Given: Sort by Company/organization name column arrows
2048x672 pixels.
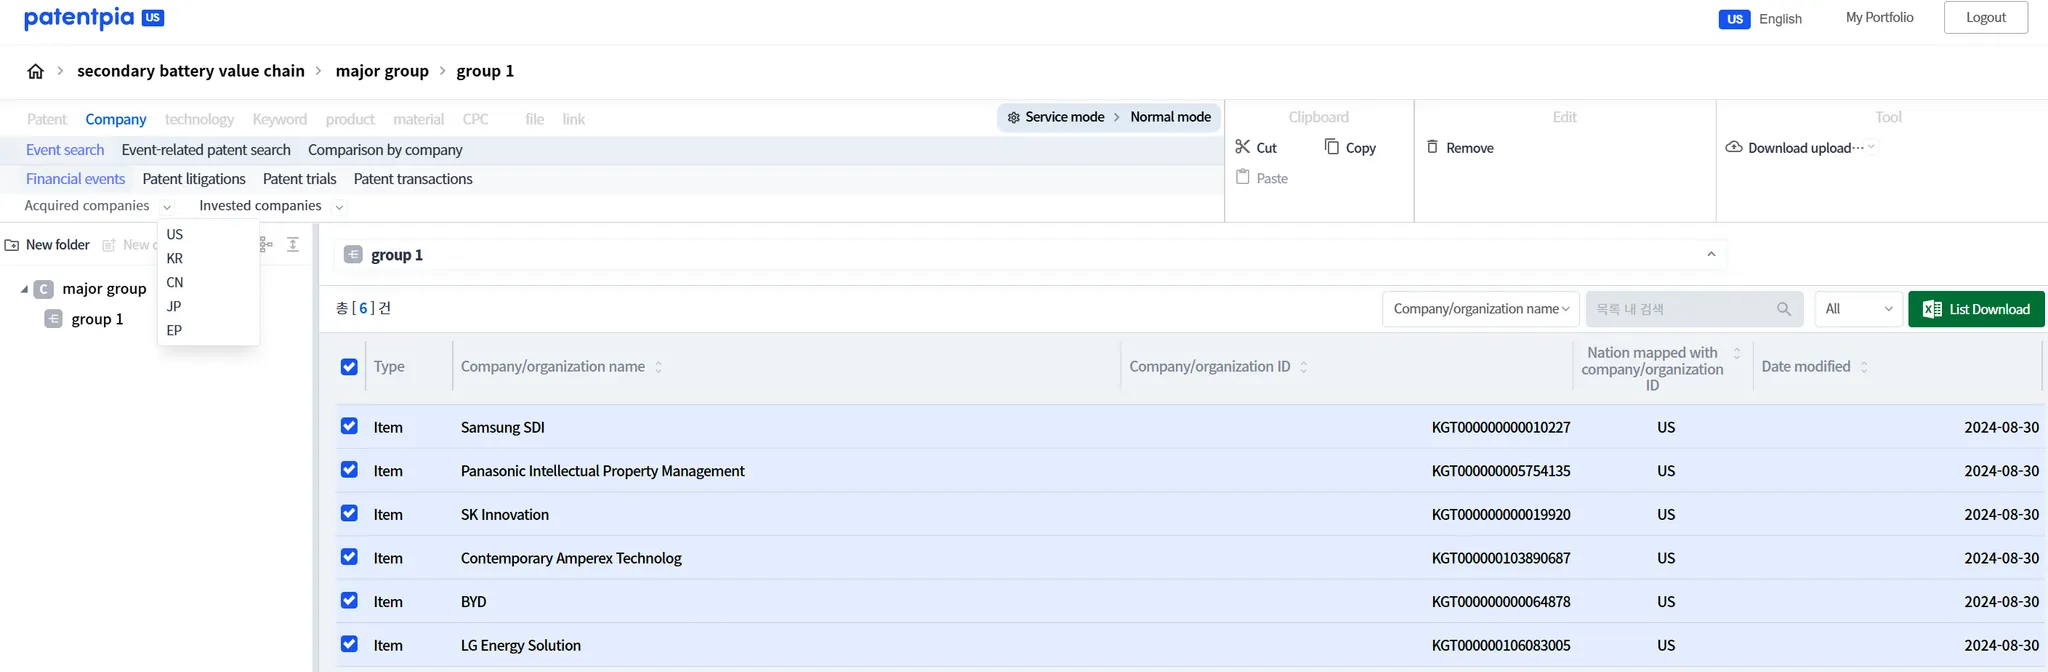Looking at the screenshot, I should (658, 367).
